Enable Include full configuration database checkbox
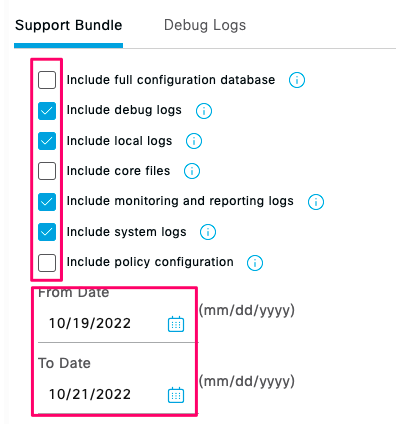The width and height of the screenshot is (396, 424). 47,80
